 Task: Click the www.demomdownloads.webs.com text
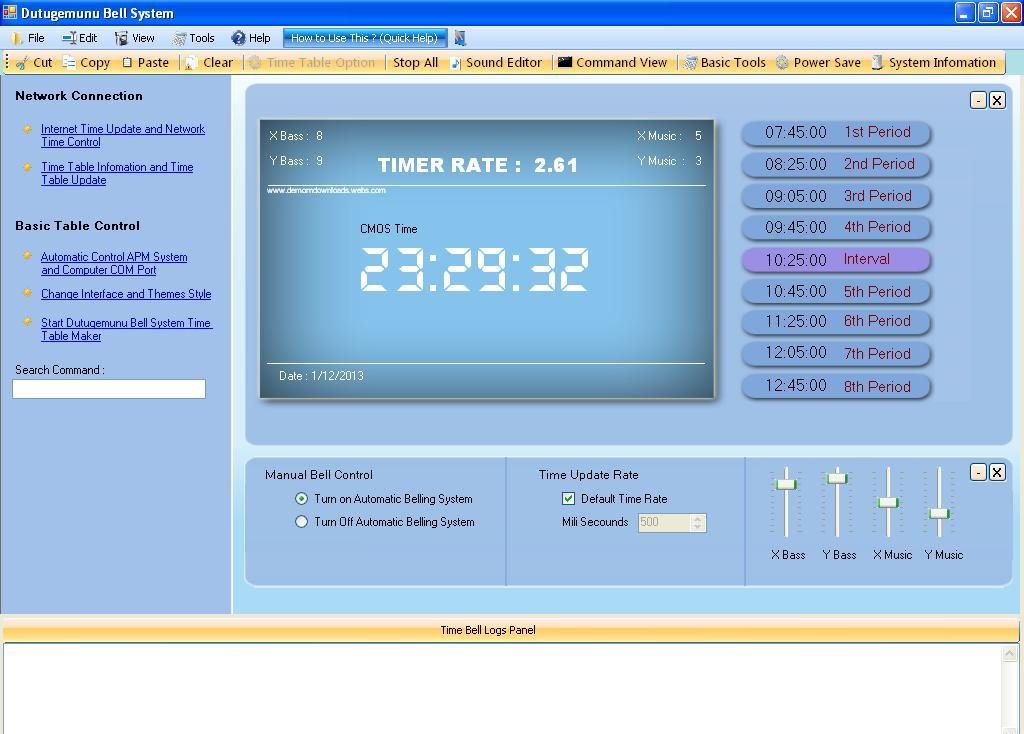[x=326, y=190]
